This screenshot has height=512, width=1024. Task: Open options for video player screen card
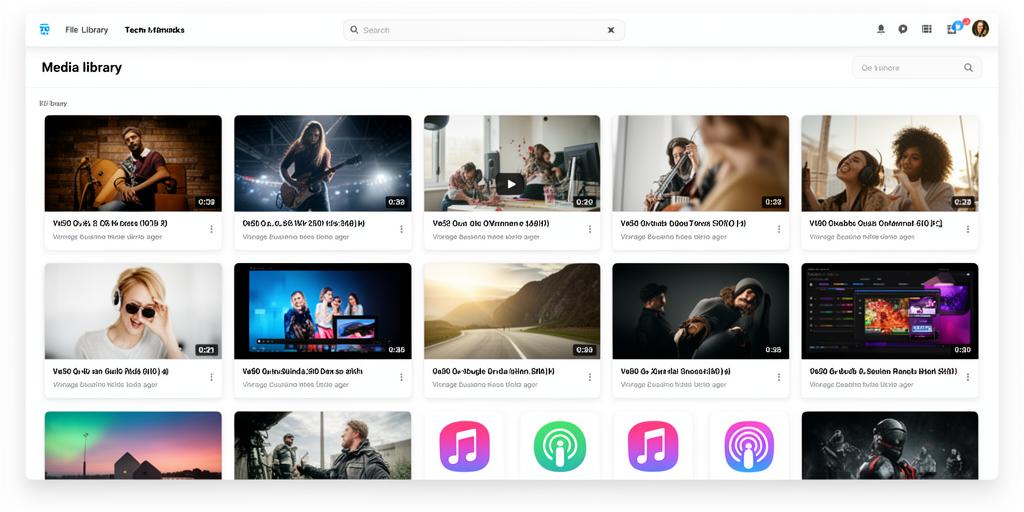401,377
